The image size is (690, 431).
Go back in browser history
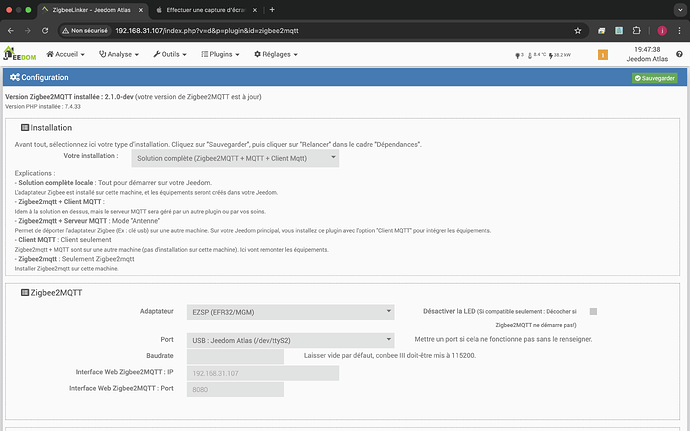(x=11, y=30)
